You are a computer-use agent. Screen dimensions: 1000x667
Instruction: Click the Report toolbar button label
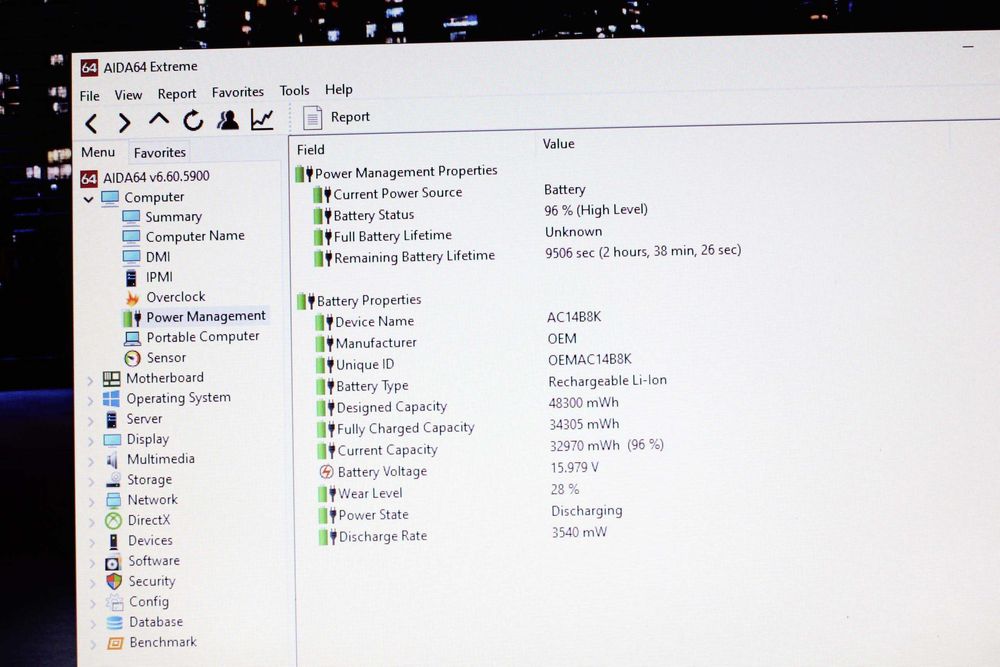click(350, 117)
